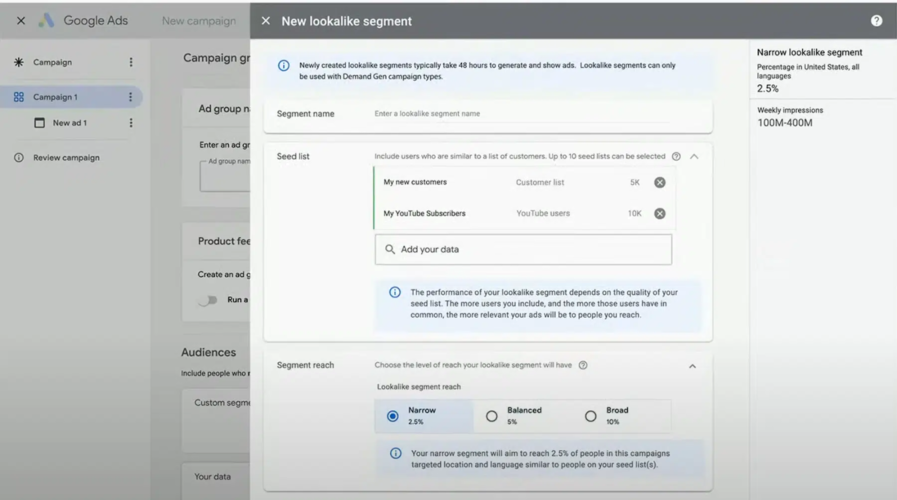Screen dimensions: 897x500
Task: Click the Seed list help question icon
Action: (676, 157)
